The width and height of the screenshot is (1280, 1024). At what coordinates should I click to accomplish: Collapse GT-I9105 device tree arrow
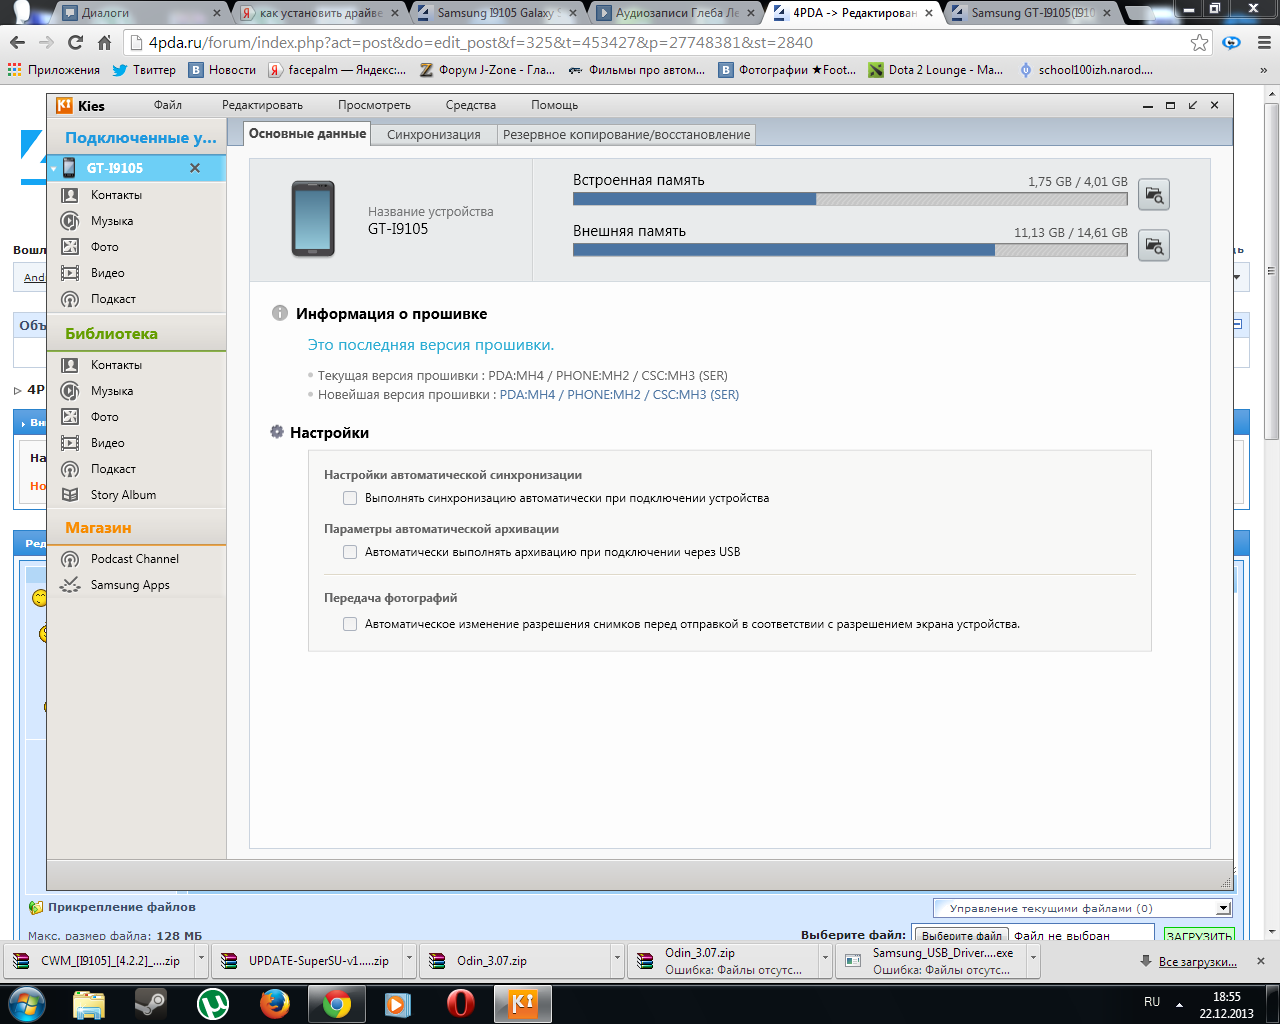pos(53,168)
